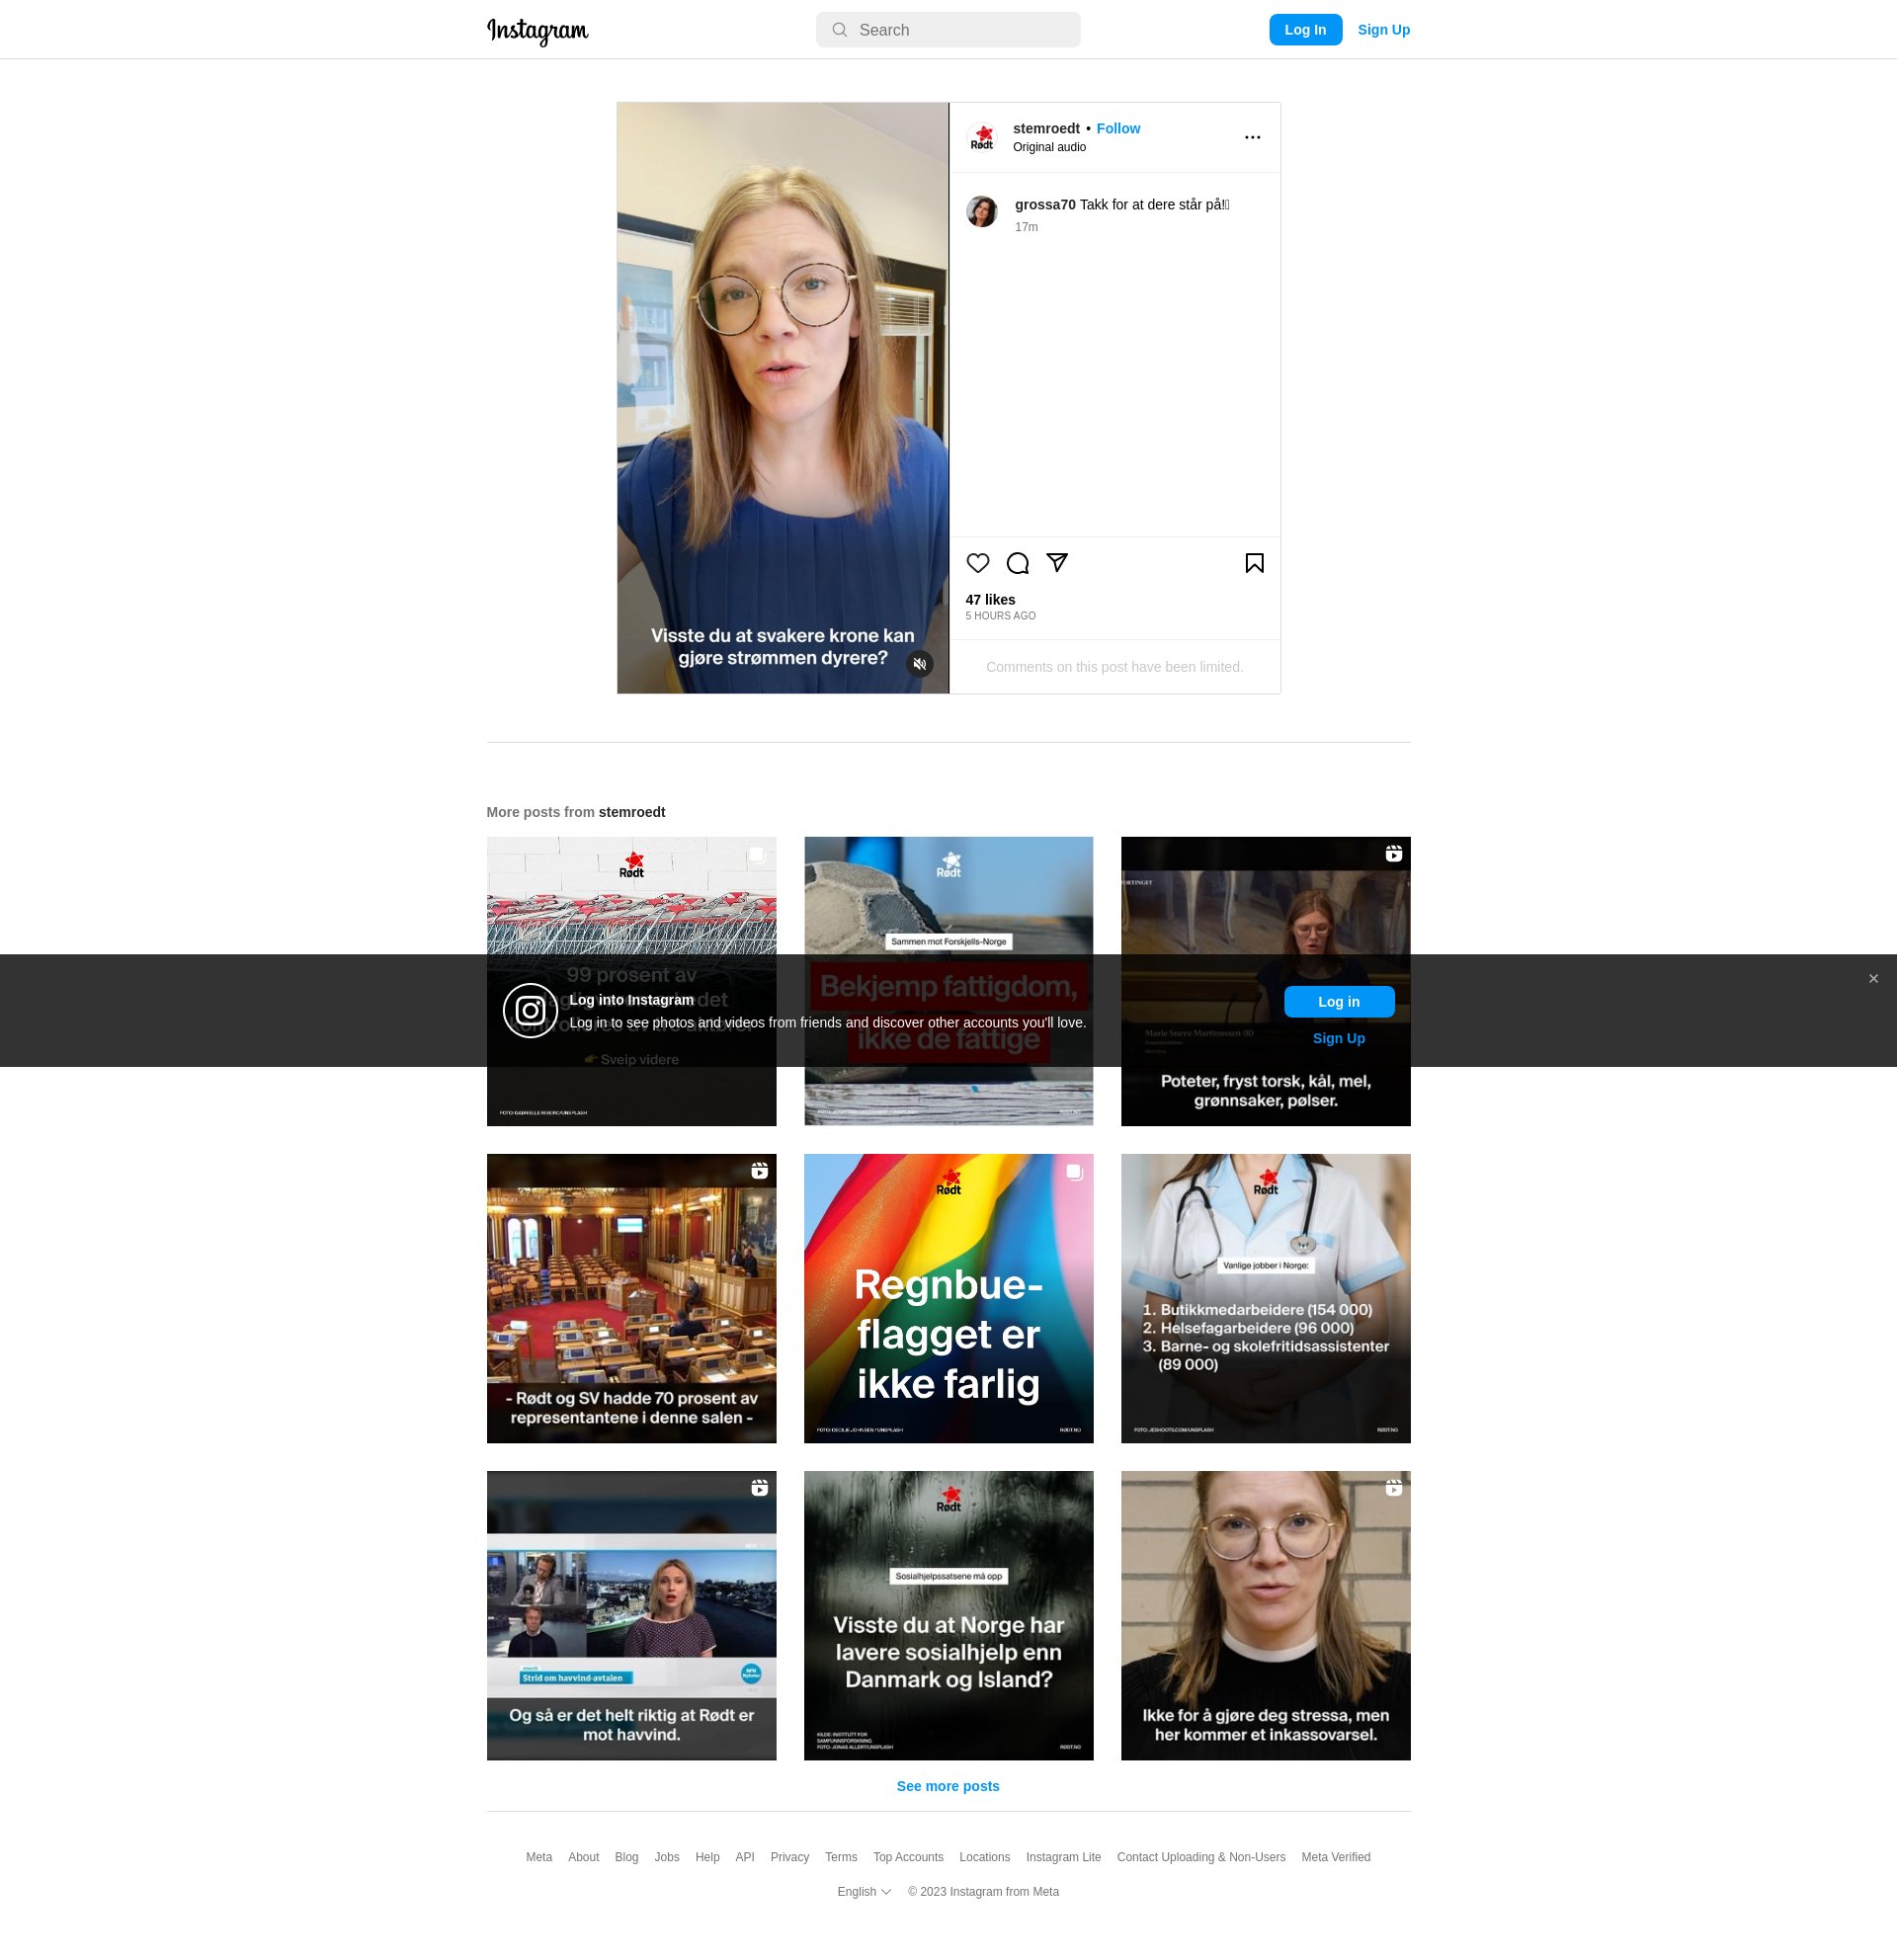1897x1960 pixels.
Task: Open the three-dot more options menu
Action: pyautogui.click(x=1252, y=137)
